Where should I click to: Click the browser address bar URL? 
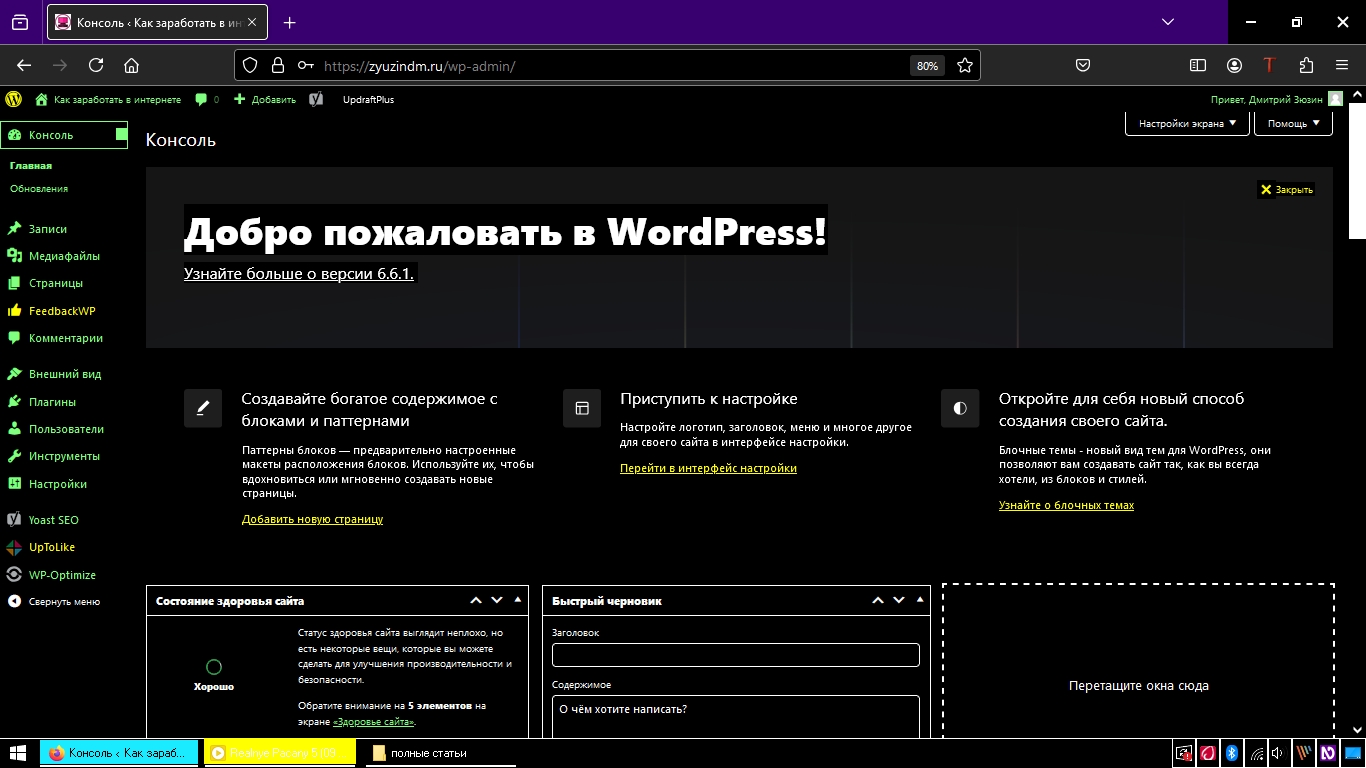coord(420,66)
